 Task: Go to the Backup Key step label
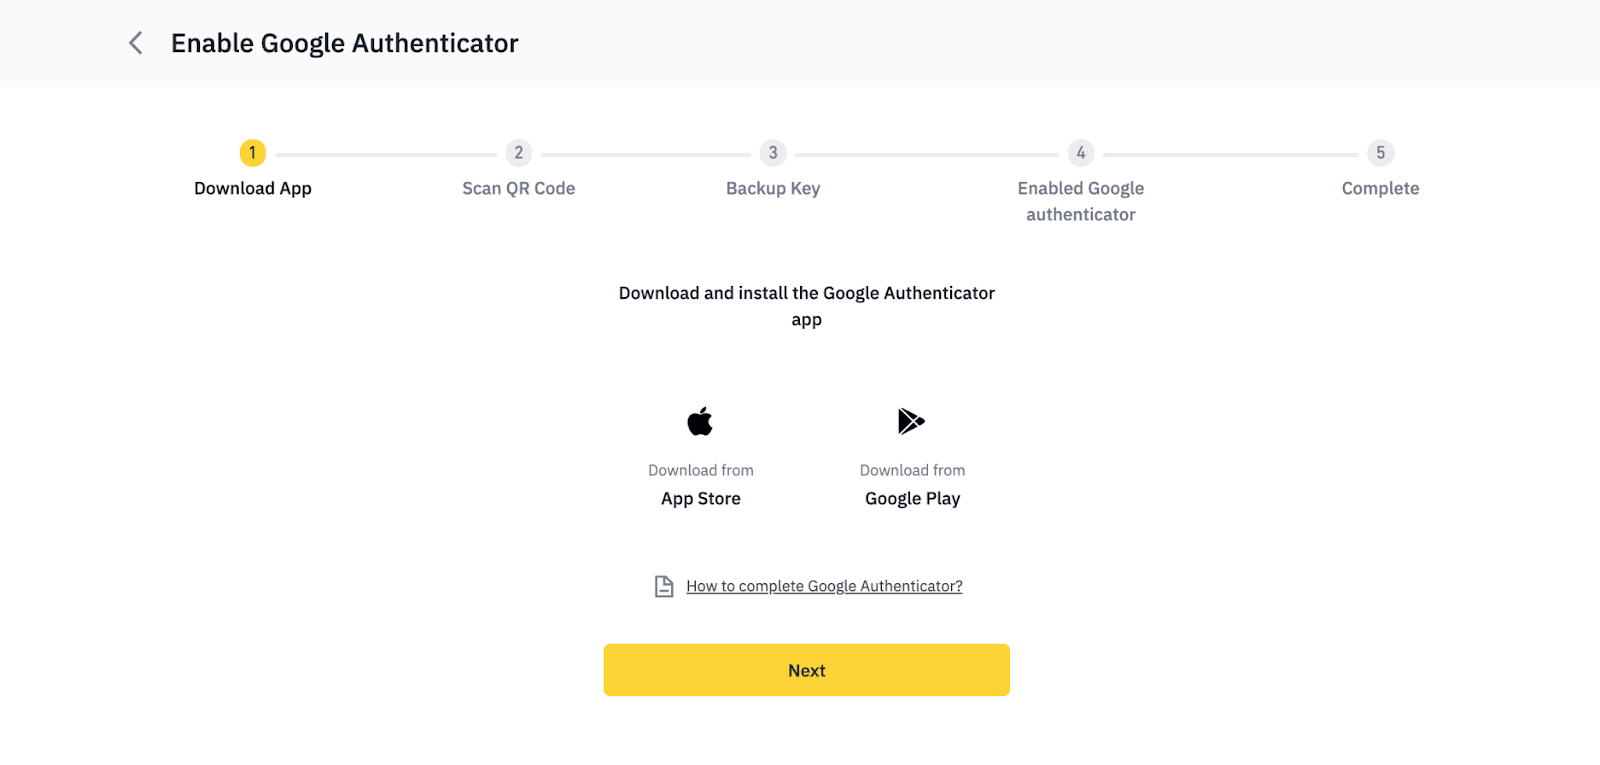pyautogui.click(x=773, y=188)
